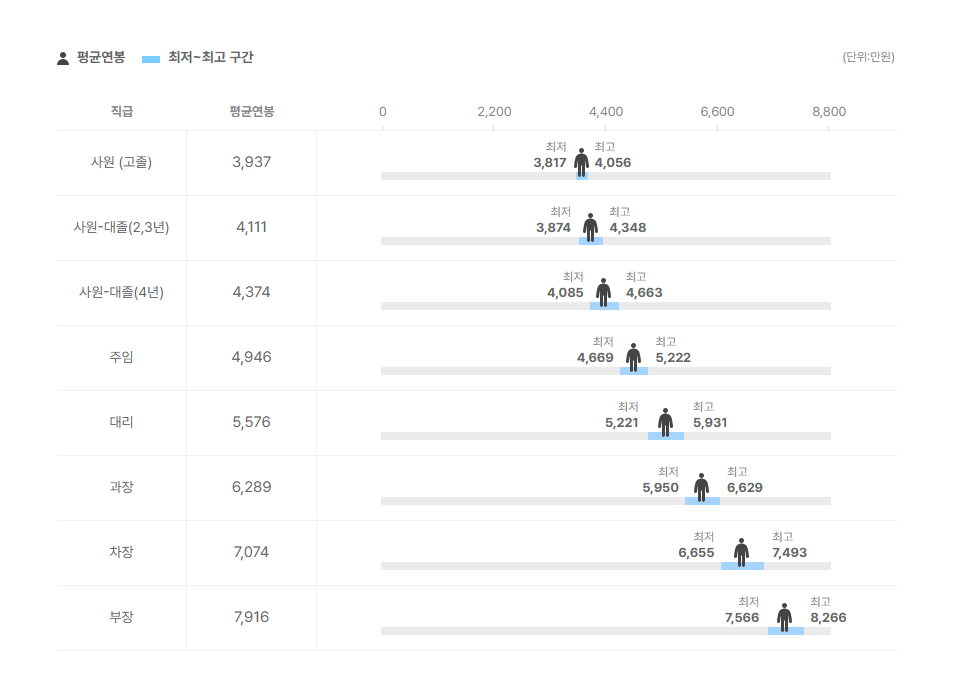Click the person icon in 대리 row
The height and width of the screenshot is (700, 954).
[x=666, y=423]
